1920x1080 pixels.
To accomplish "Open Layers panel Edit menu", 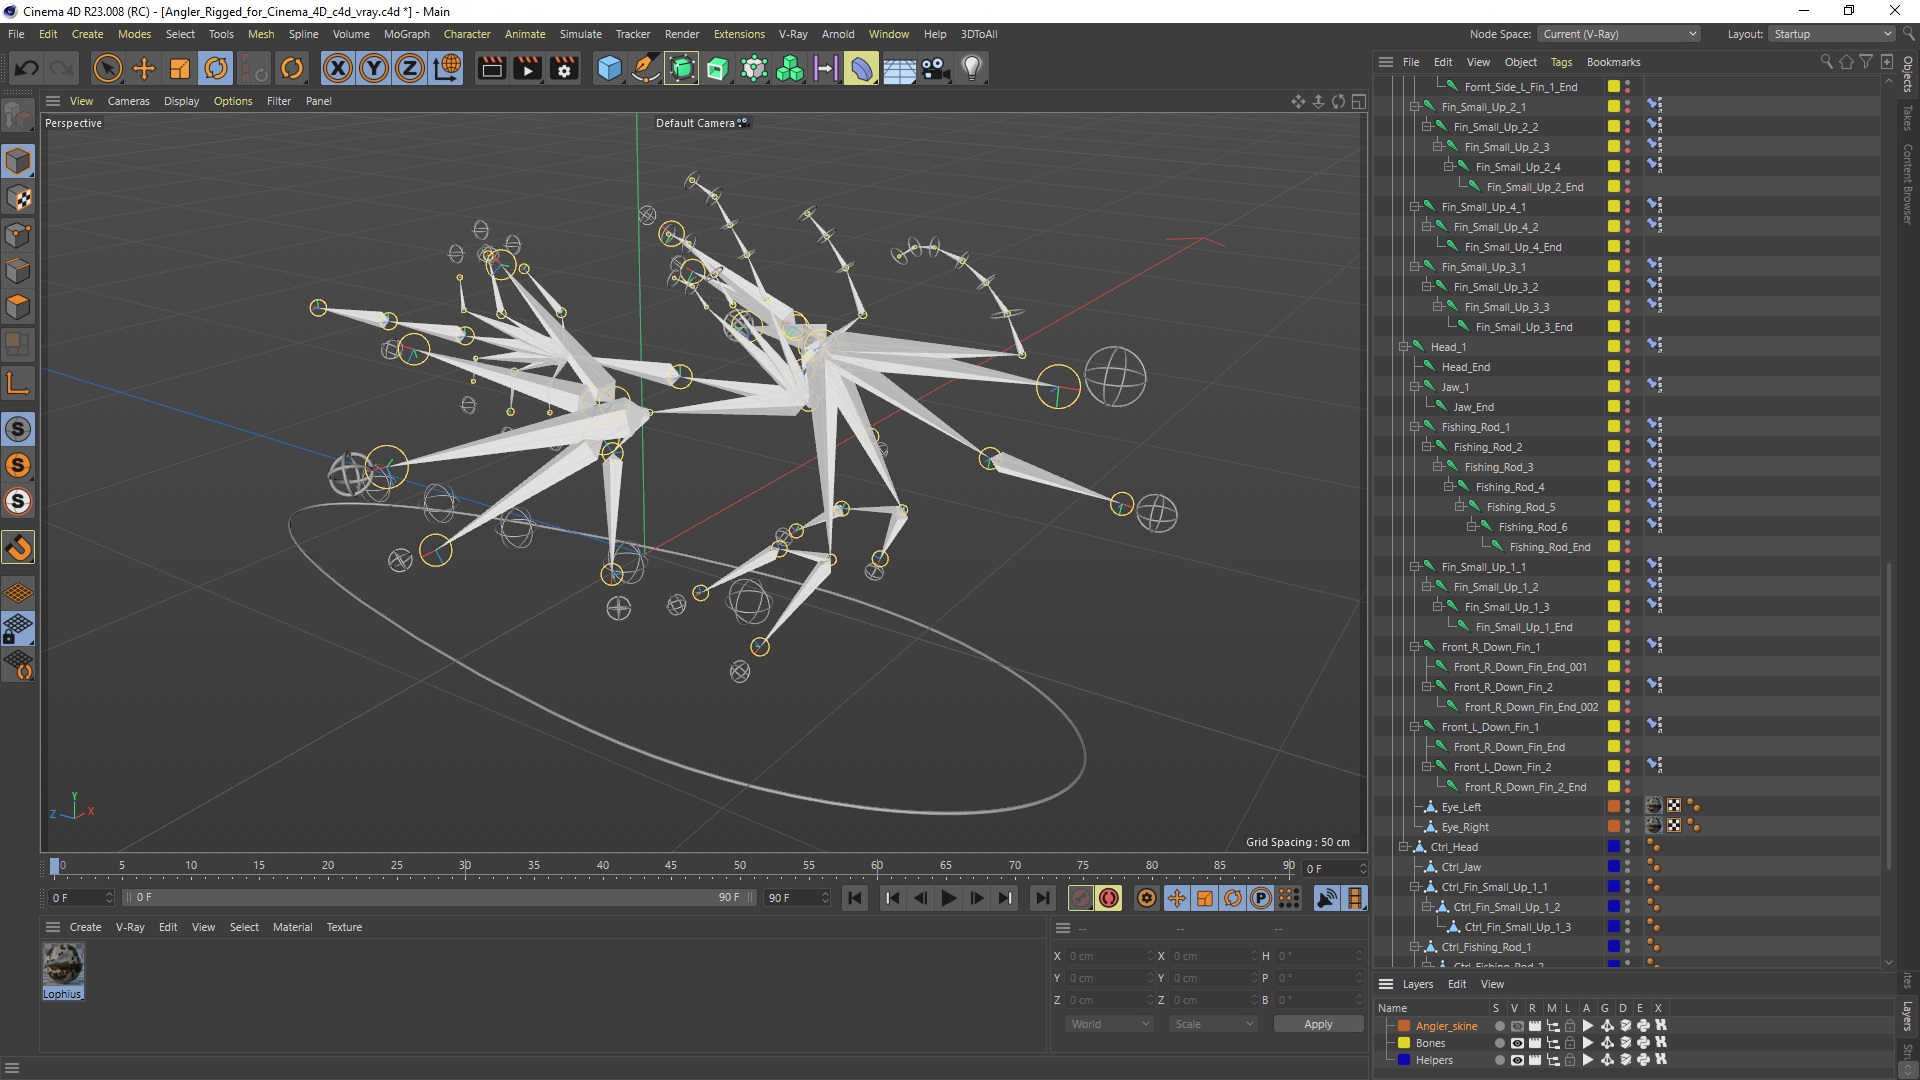I will coord(1457,984).
